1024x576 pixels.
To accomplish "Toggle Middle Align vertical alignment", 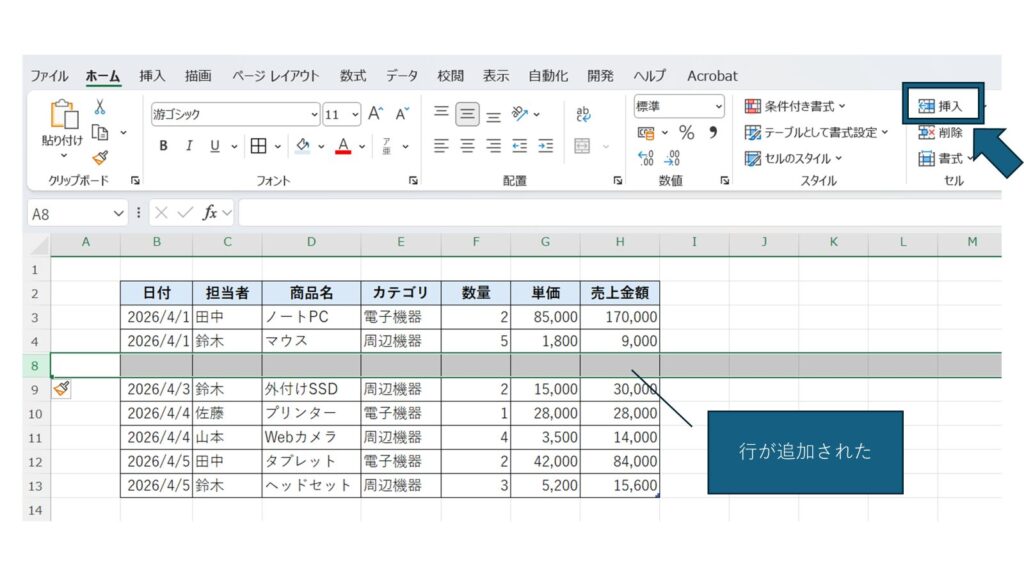I will pyautogui.click(x=467, y=114).
